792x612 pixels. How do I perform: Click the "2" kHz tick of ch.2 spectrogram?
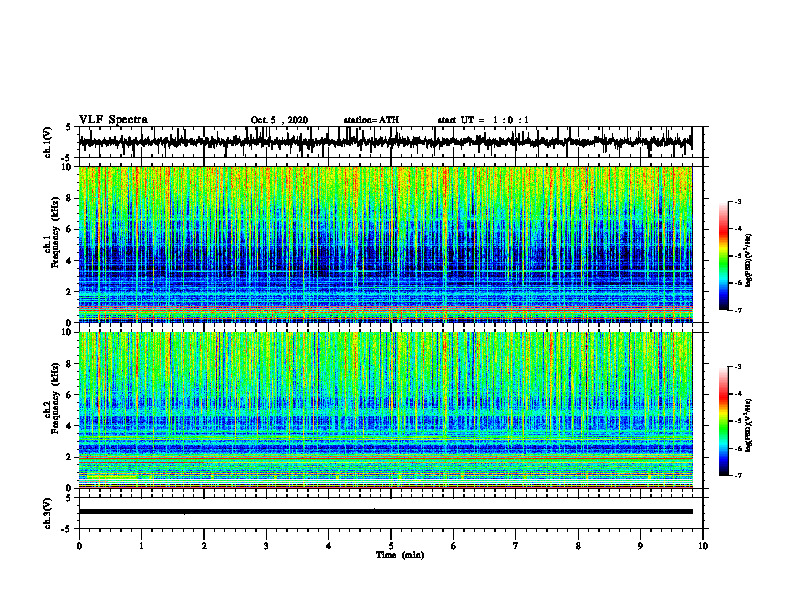(x=70, y=456)
